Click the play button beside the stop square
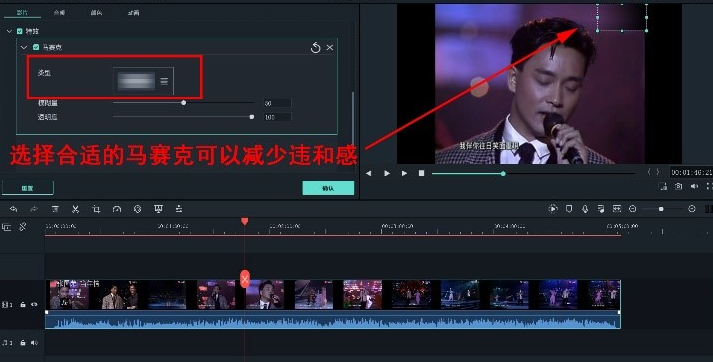The image size is (713, 362). tap(404, 173)
